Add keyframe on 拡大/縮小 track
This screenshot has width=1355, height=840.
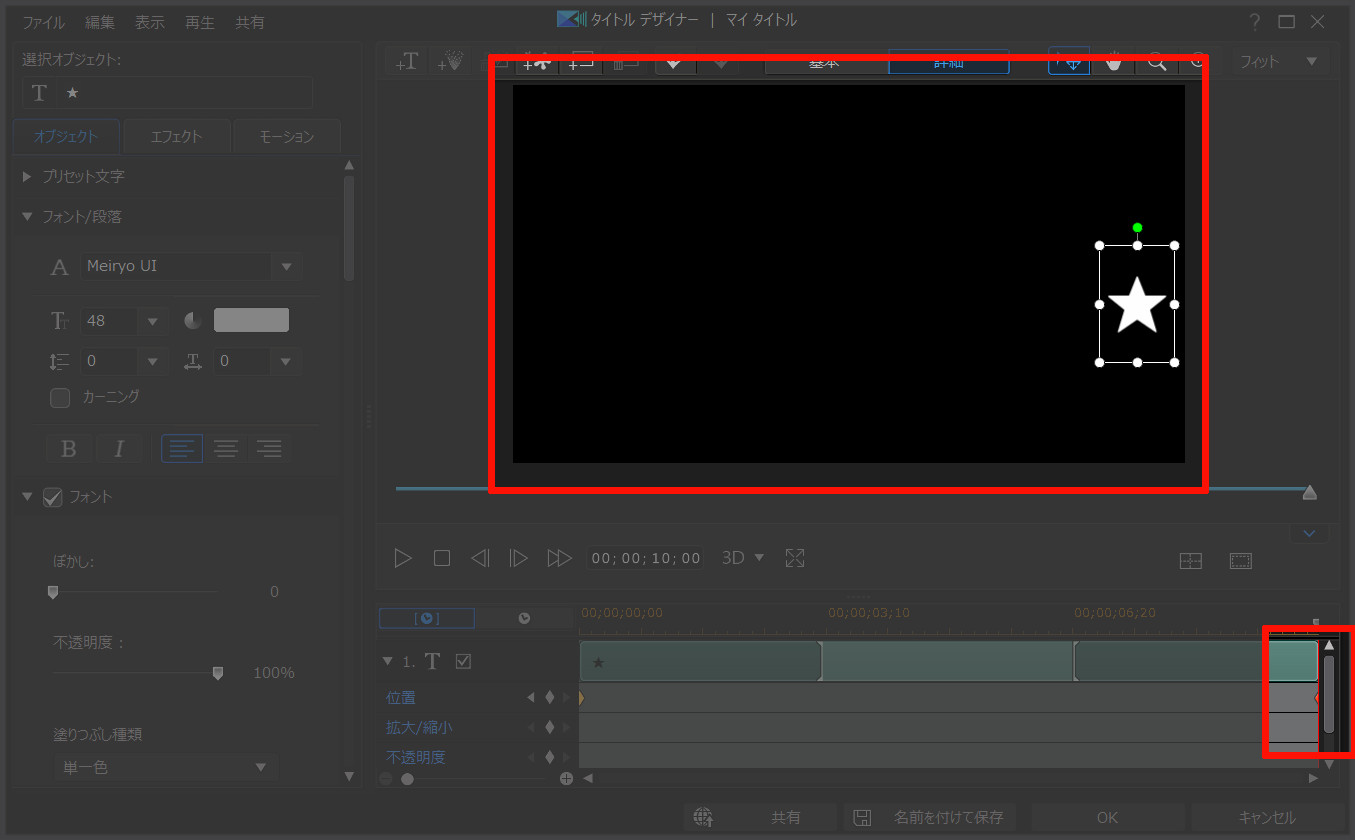tap(549, 727)
